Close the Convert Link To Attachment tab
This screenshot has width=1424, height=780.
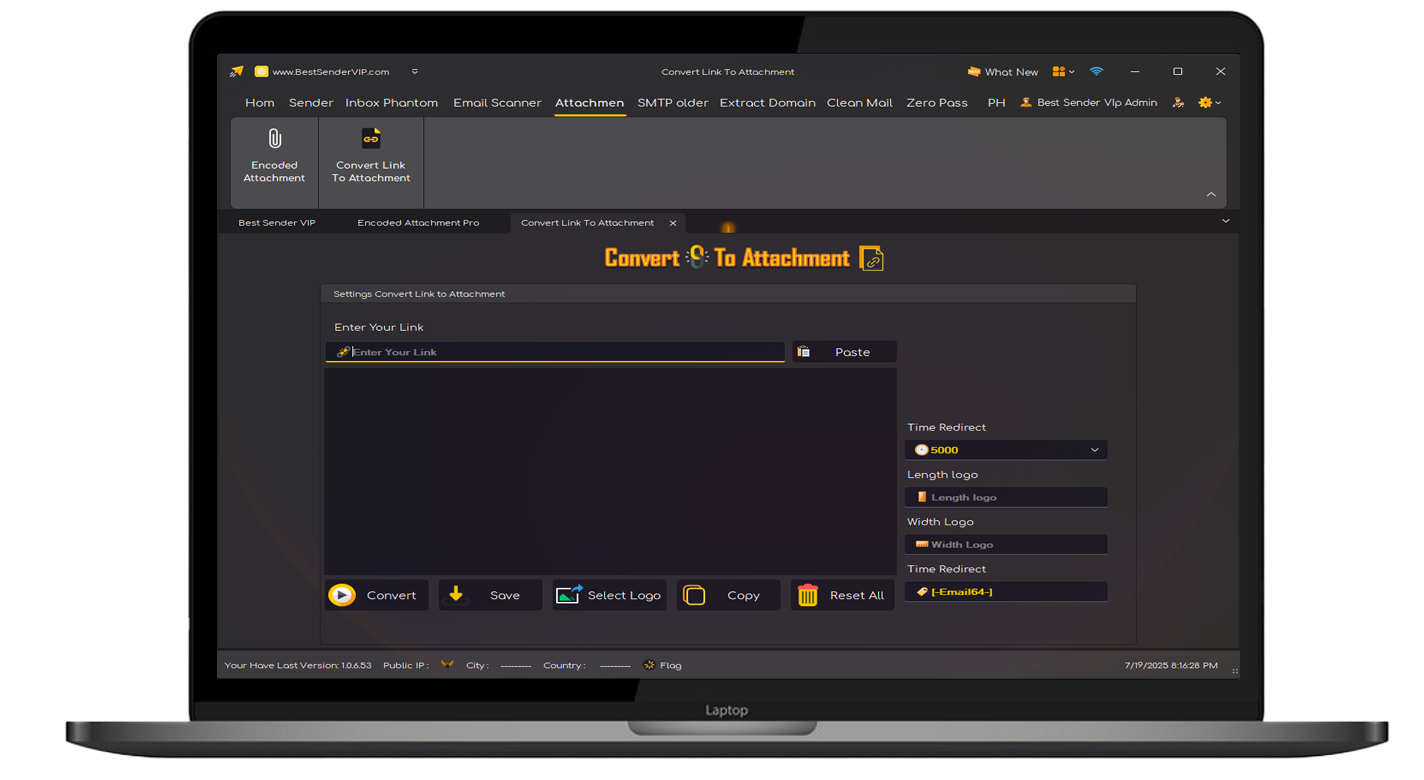pyautogui.click(x=673, y=223)
